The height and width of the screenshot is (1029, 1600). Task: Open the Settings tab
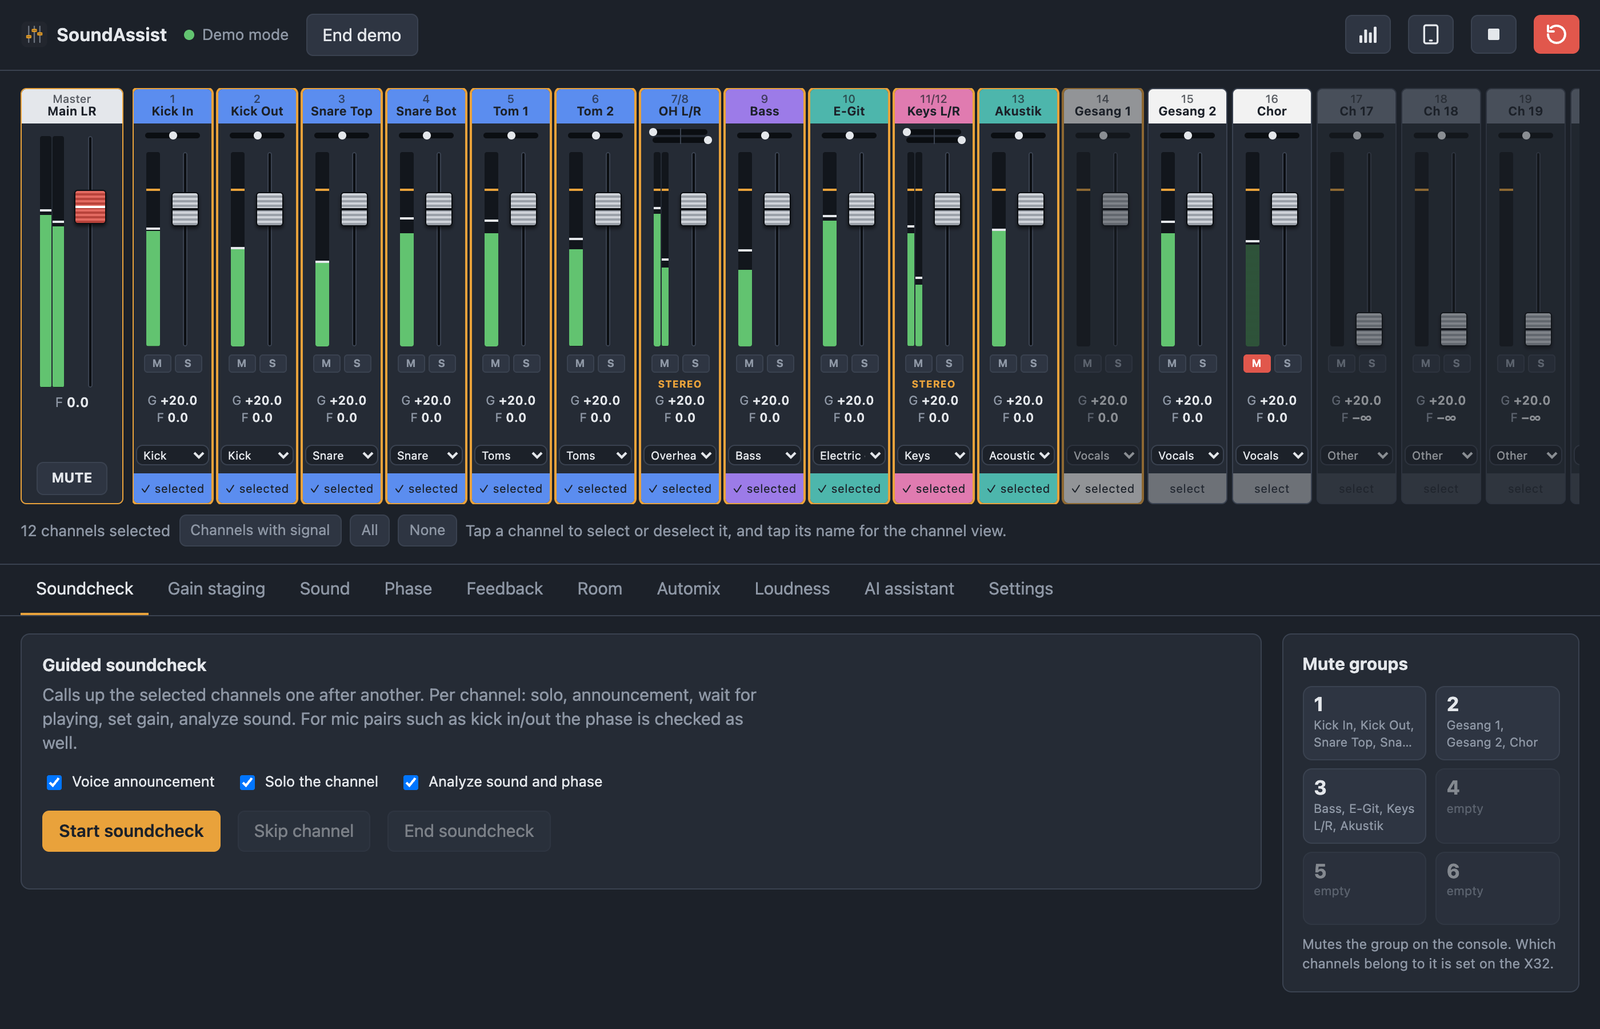point(1020,589)
